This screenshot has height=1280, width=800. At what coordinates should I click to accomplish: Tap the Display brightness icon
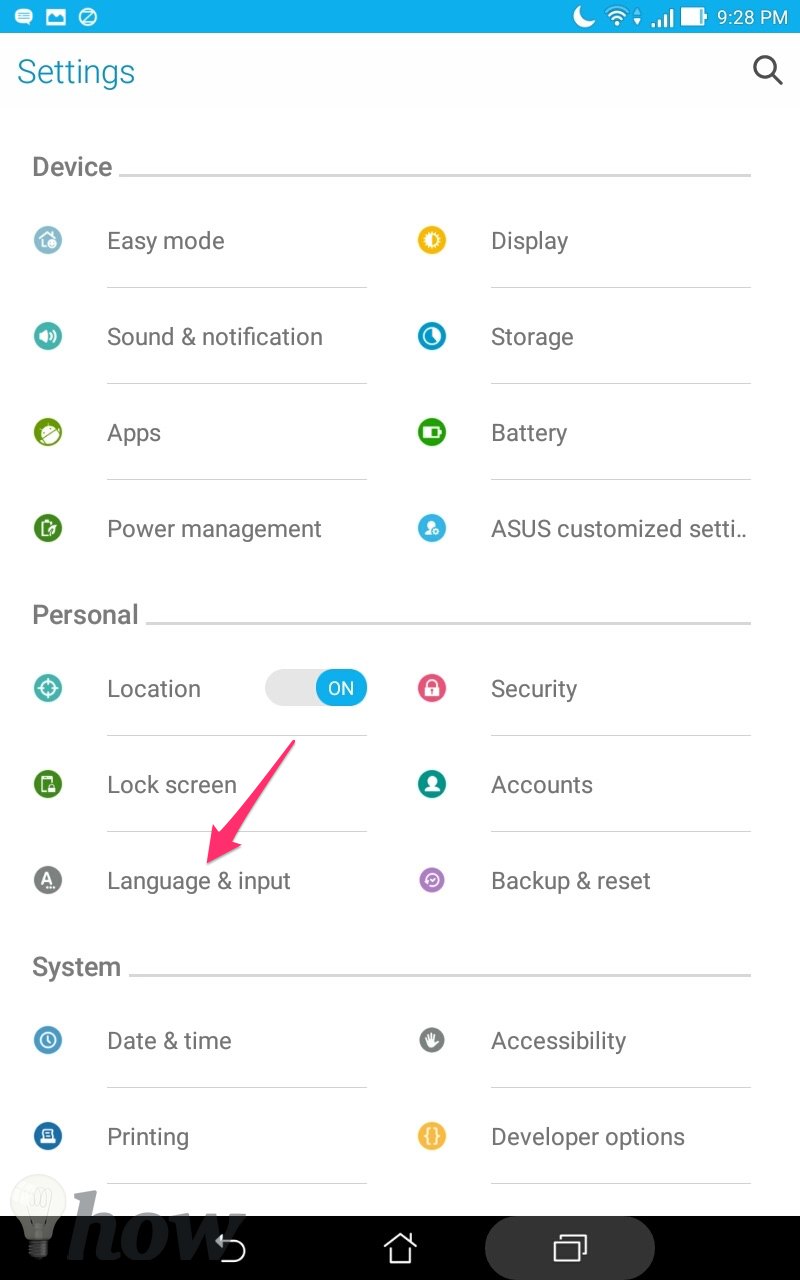[x=432, y=240]
